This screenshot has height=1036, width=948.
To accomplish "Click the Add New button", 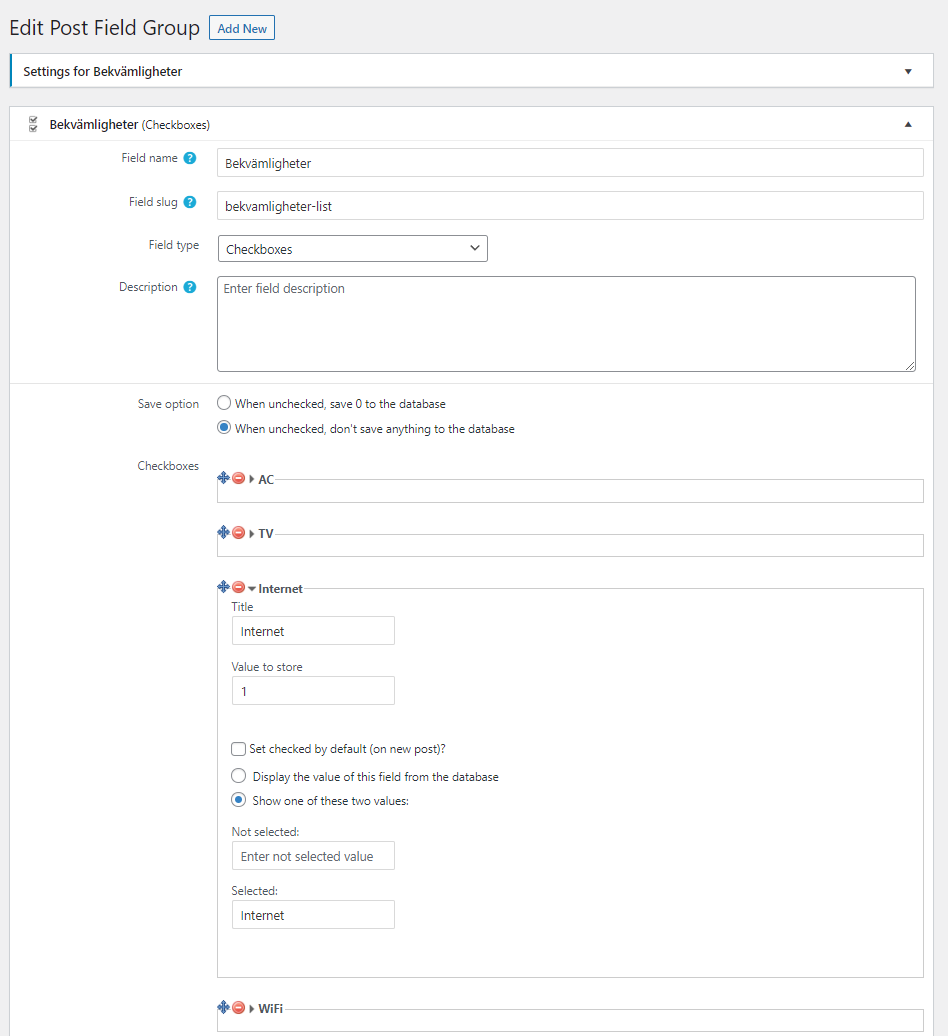I will point(242,28).
